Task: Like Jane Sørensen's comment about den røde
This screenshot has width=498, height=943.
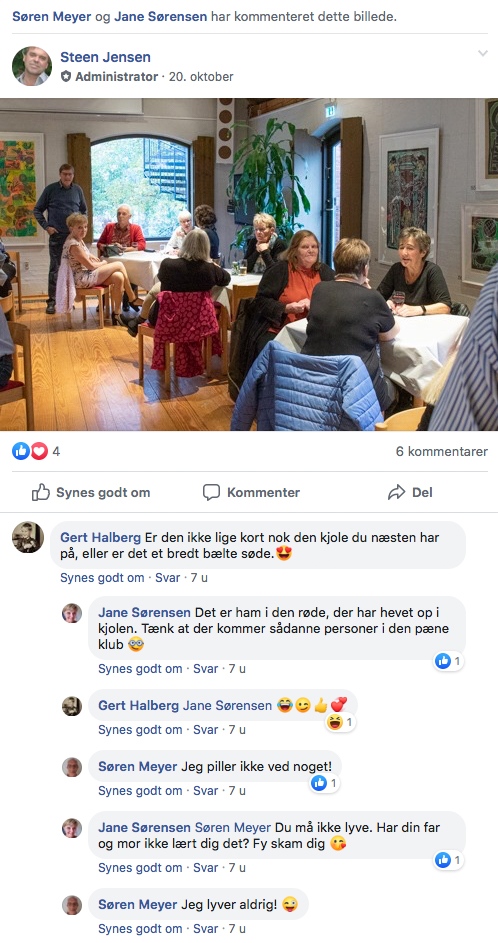Action: [x=140, y=669]
